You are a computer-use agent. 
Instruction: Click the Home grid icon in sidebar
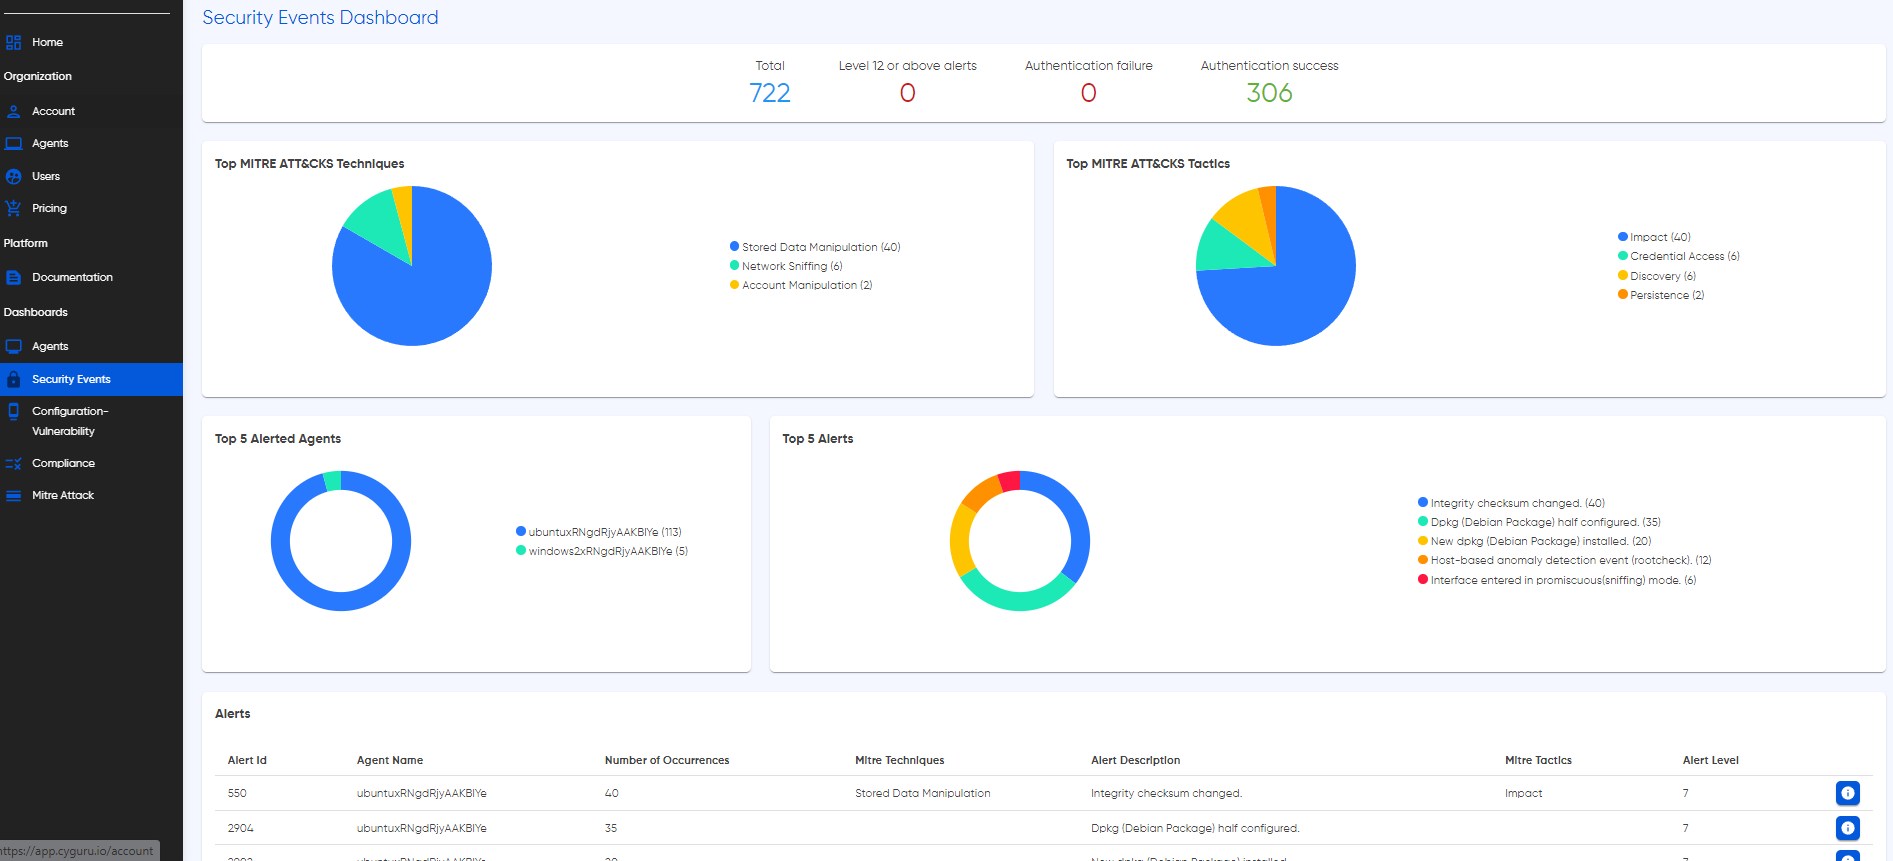pos(13,42)
